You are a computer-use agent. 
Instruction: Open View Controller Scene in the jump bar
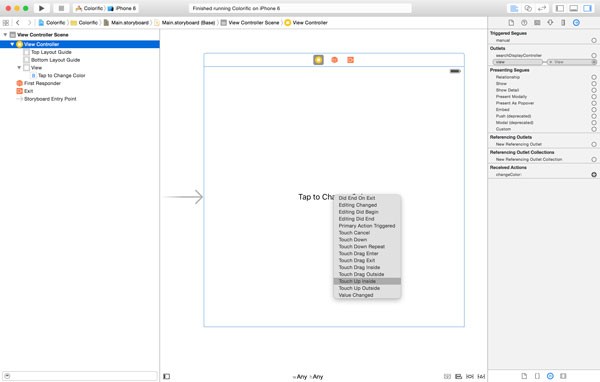tap(250, 23)
